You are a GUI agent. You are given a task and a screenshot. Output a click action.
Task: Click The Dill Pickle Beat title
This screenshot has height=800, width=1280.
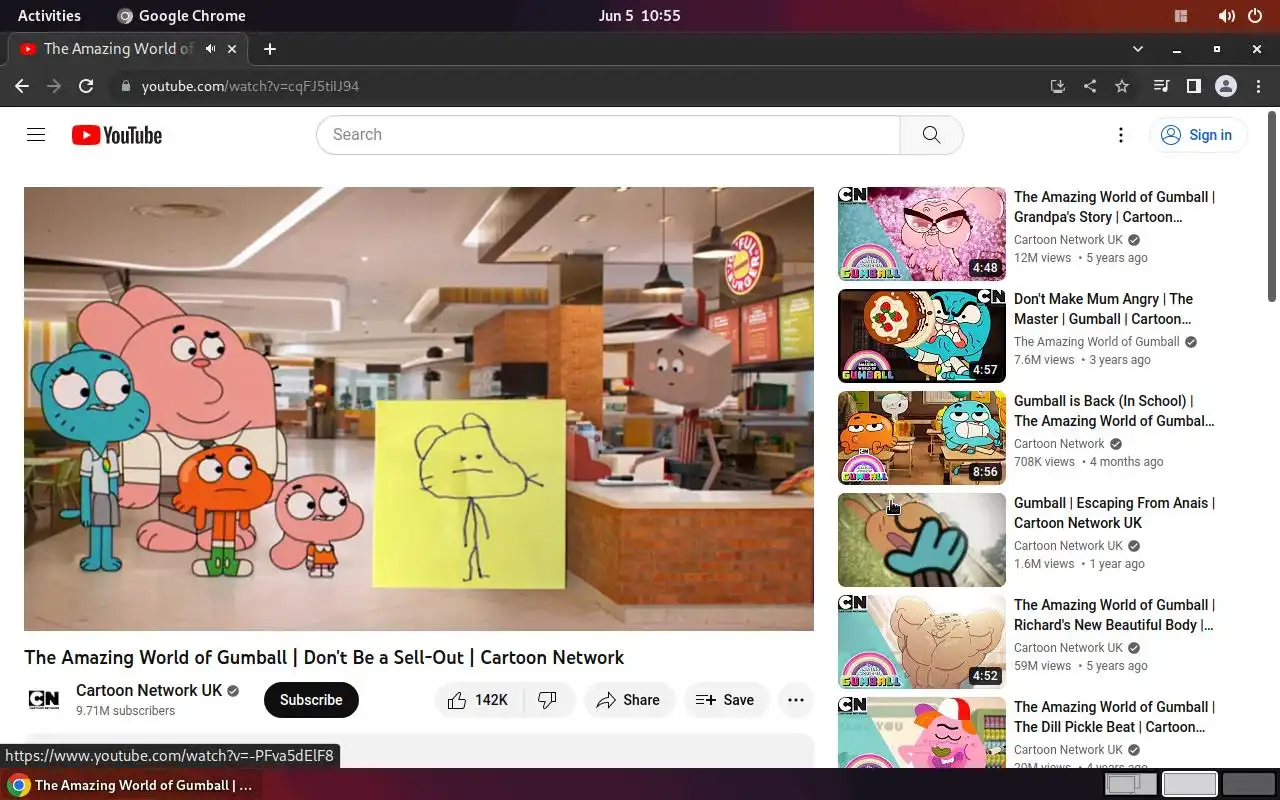pyautogui.click(x=1114, y=717)
